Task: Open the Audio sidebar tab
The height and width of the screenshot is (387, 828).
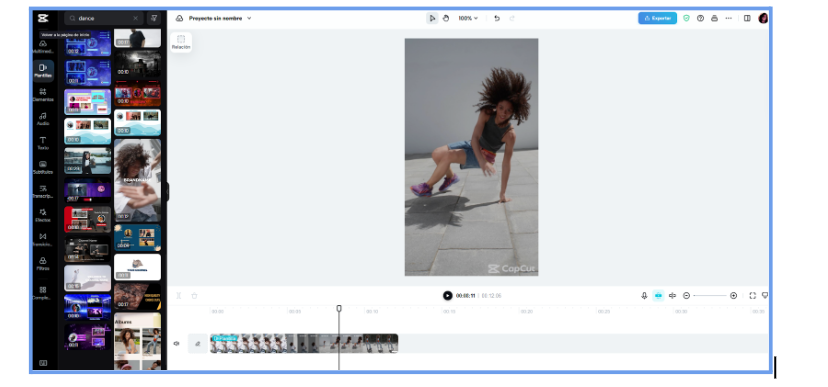Action: tap(43, 119)
